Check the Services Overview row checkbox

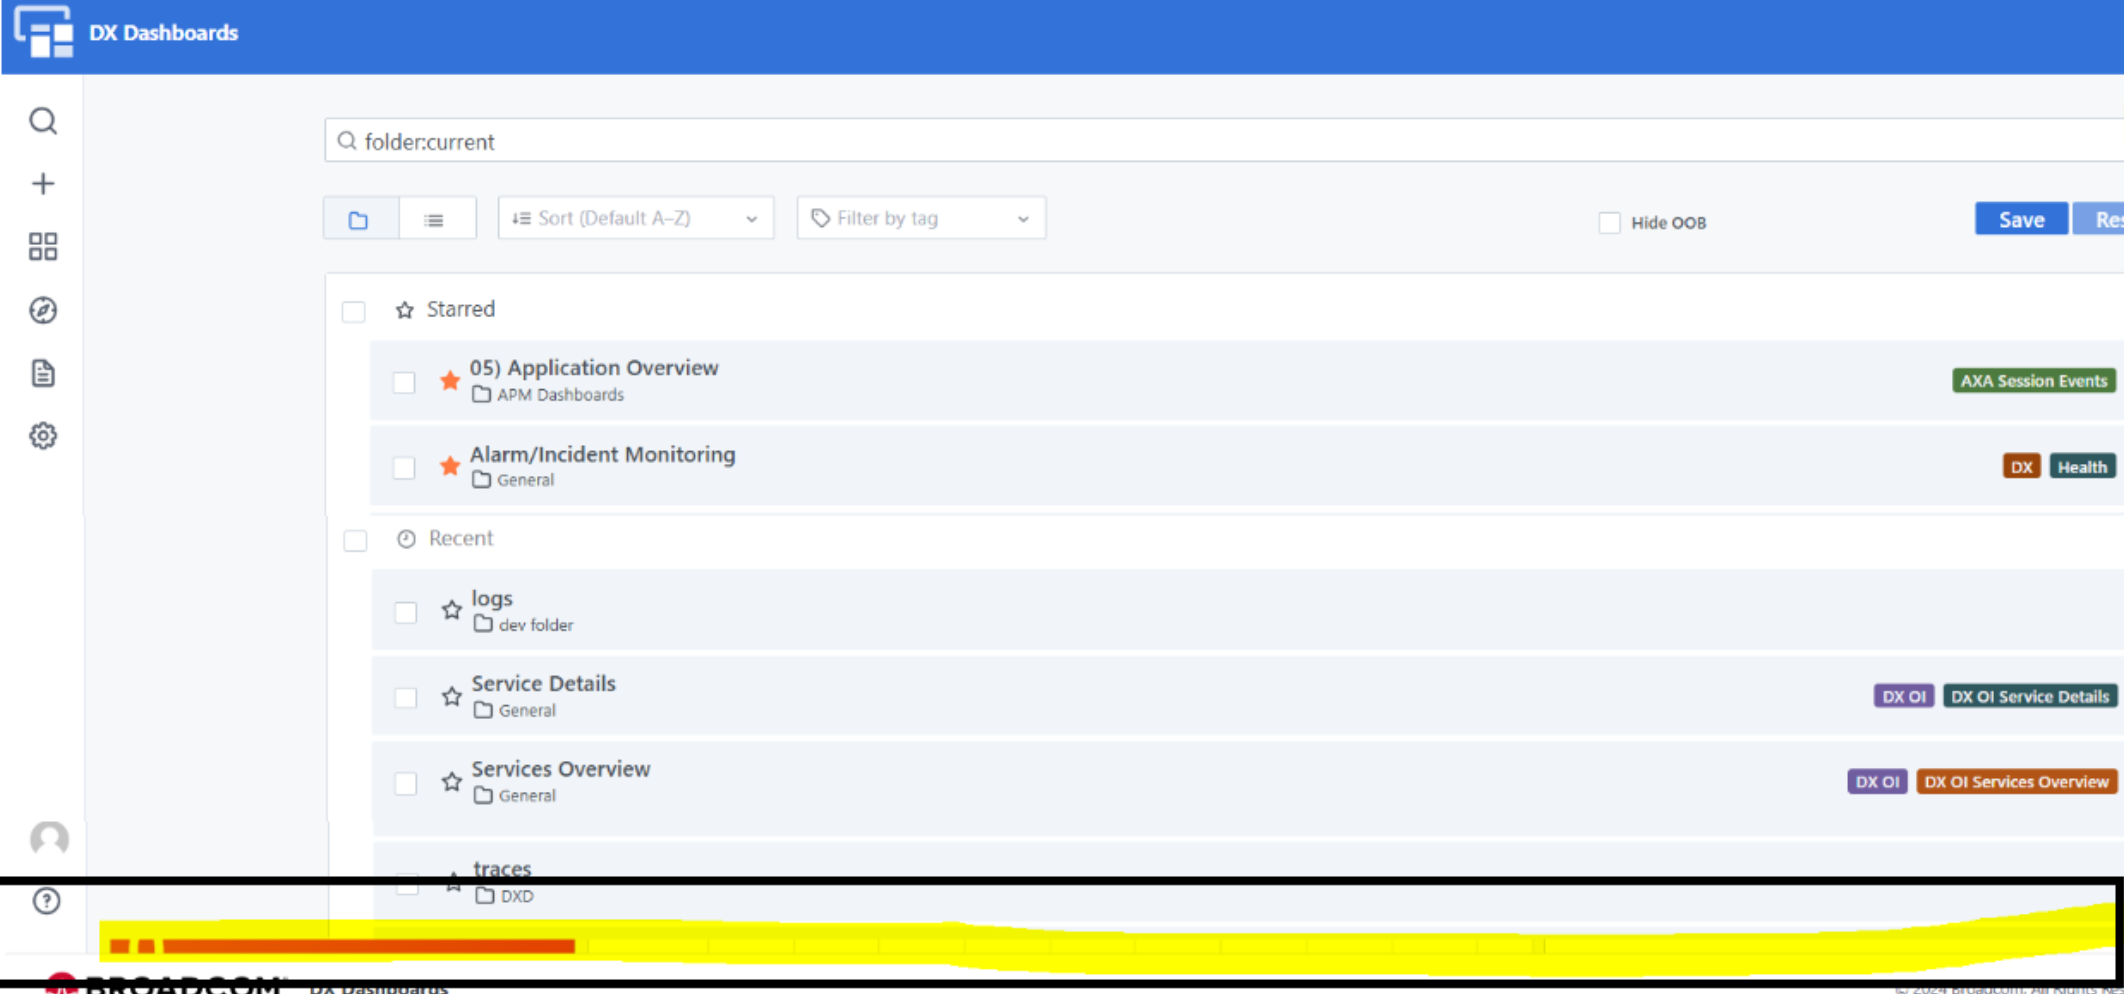coord(406,783)
